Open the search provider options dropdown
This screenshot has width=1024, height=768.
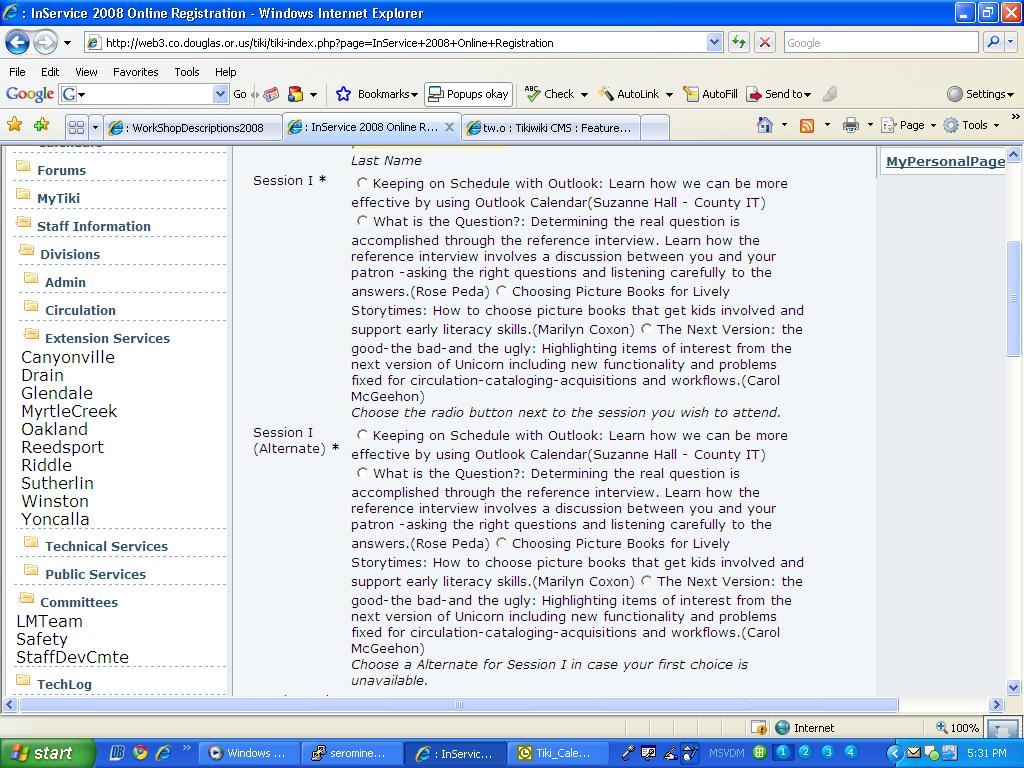(1010, 42)
